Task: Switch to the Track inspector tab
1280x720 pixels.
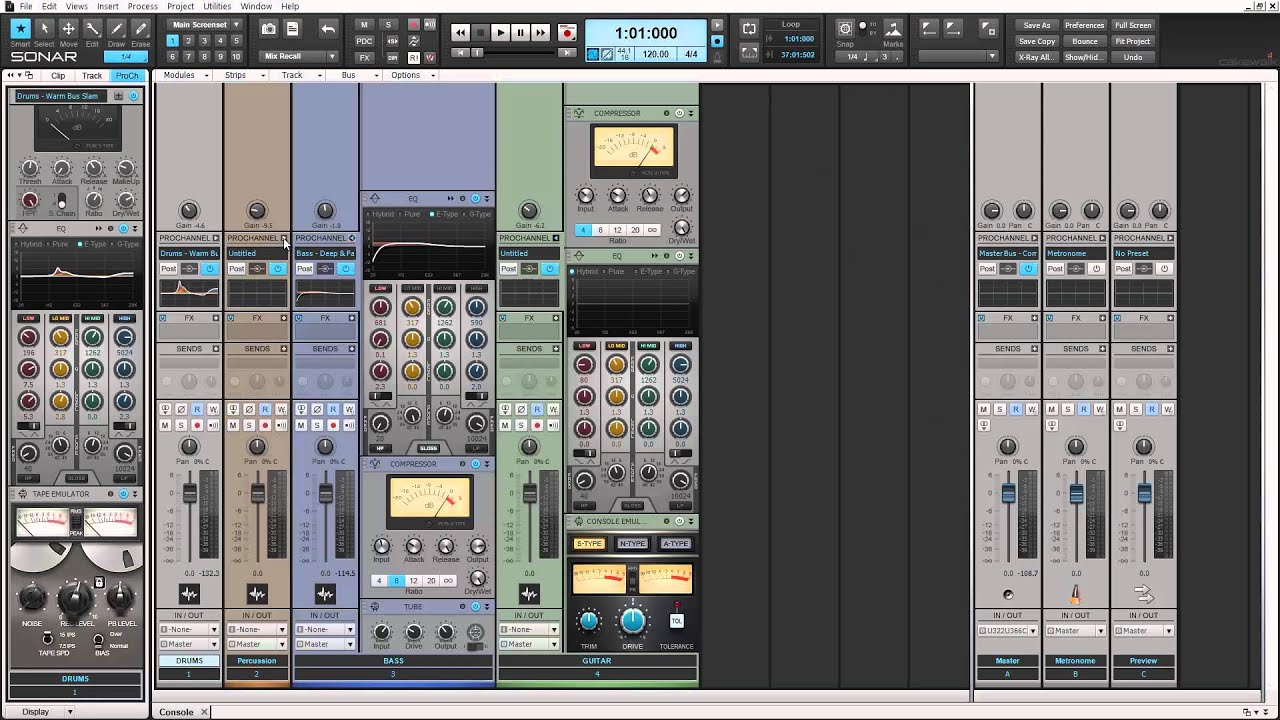Action: [x=92, y=76]
